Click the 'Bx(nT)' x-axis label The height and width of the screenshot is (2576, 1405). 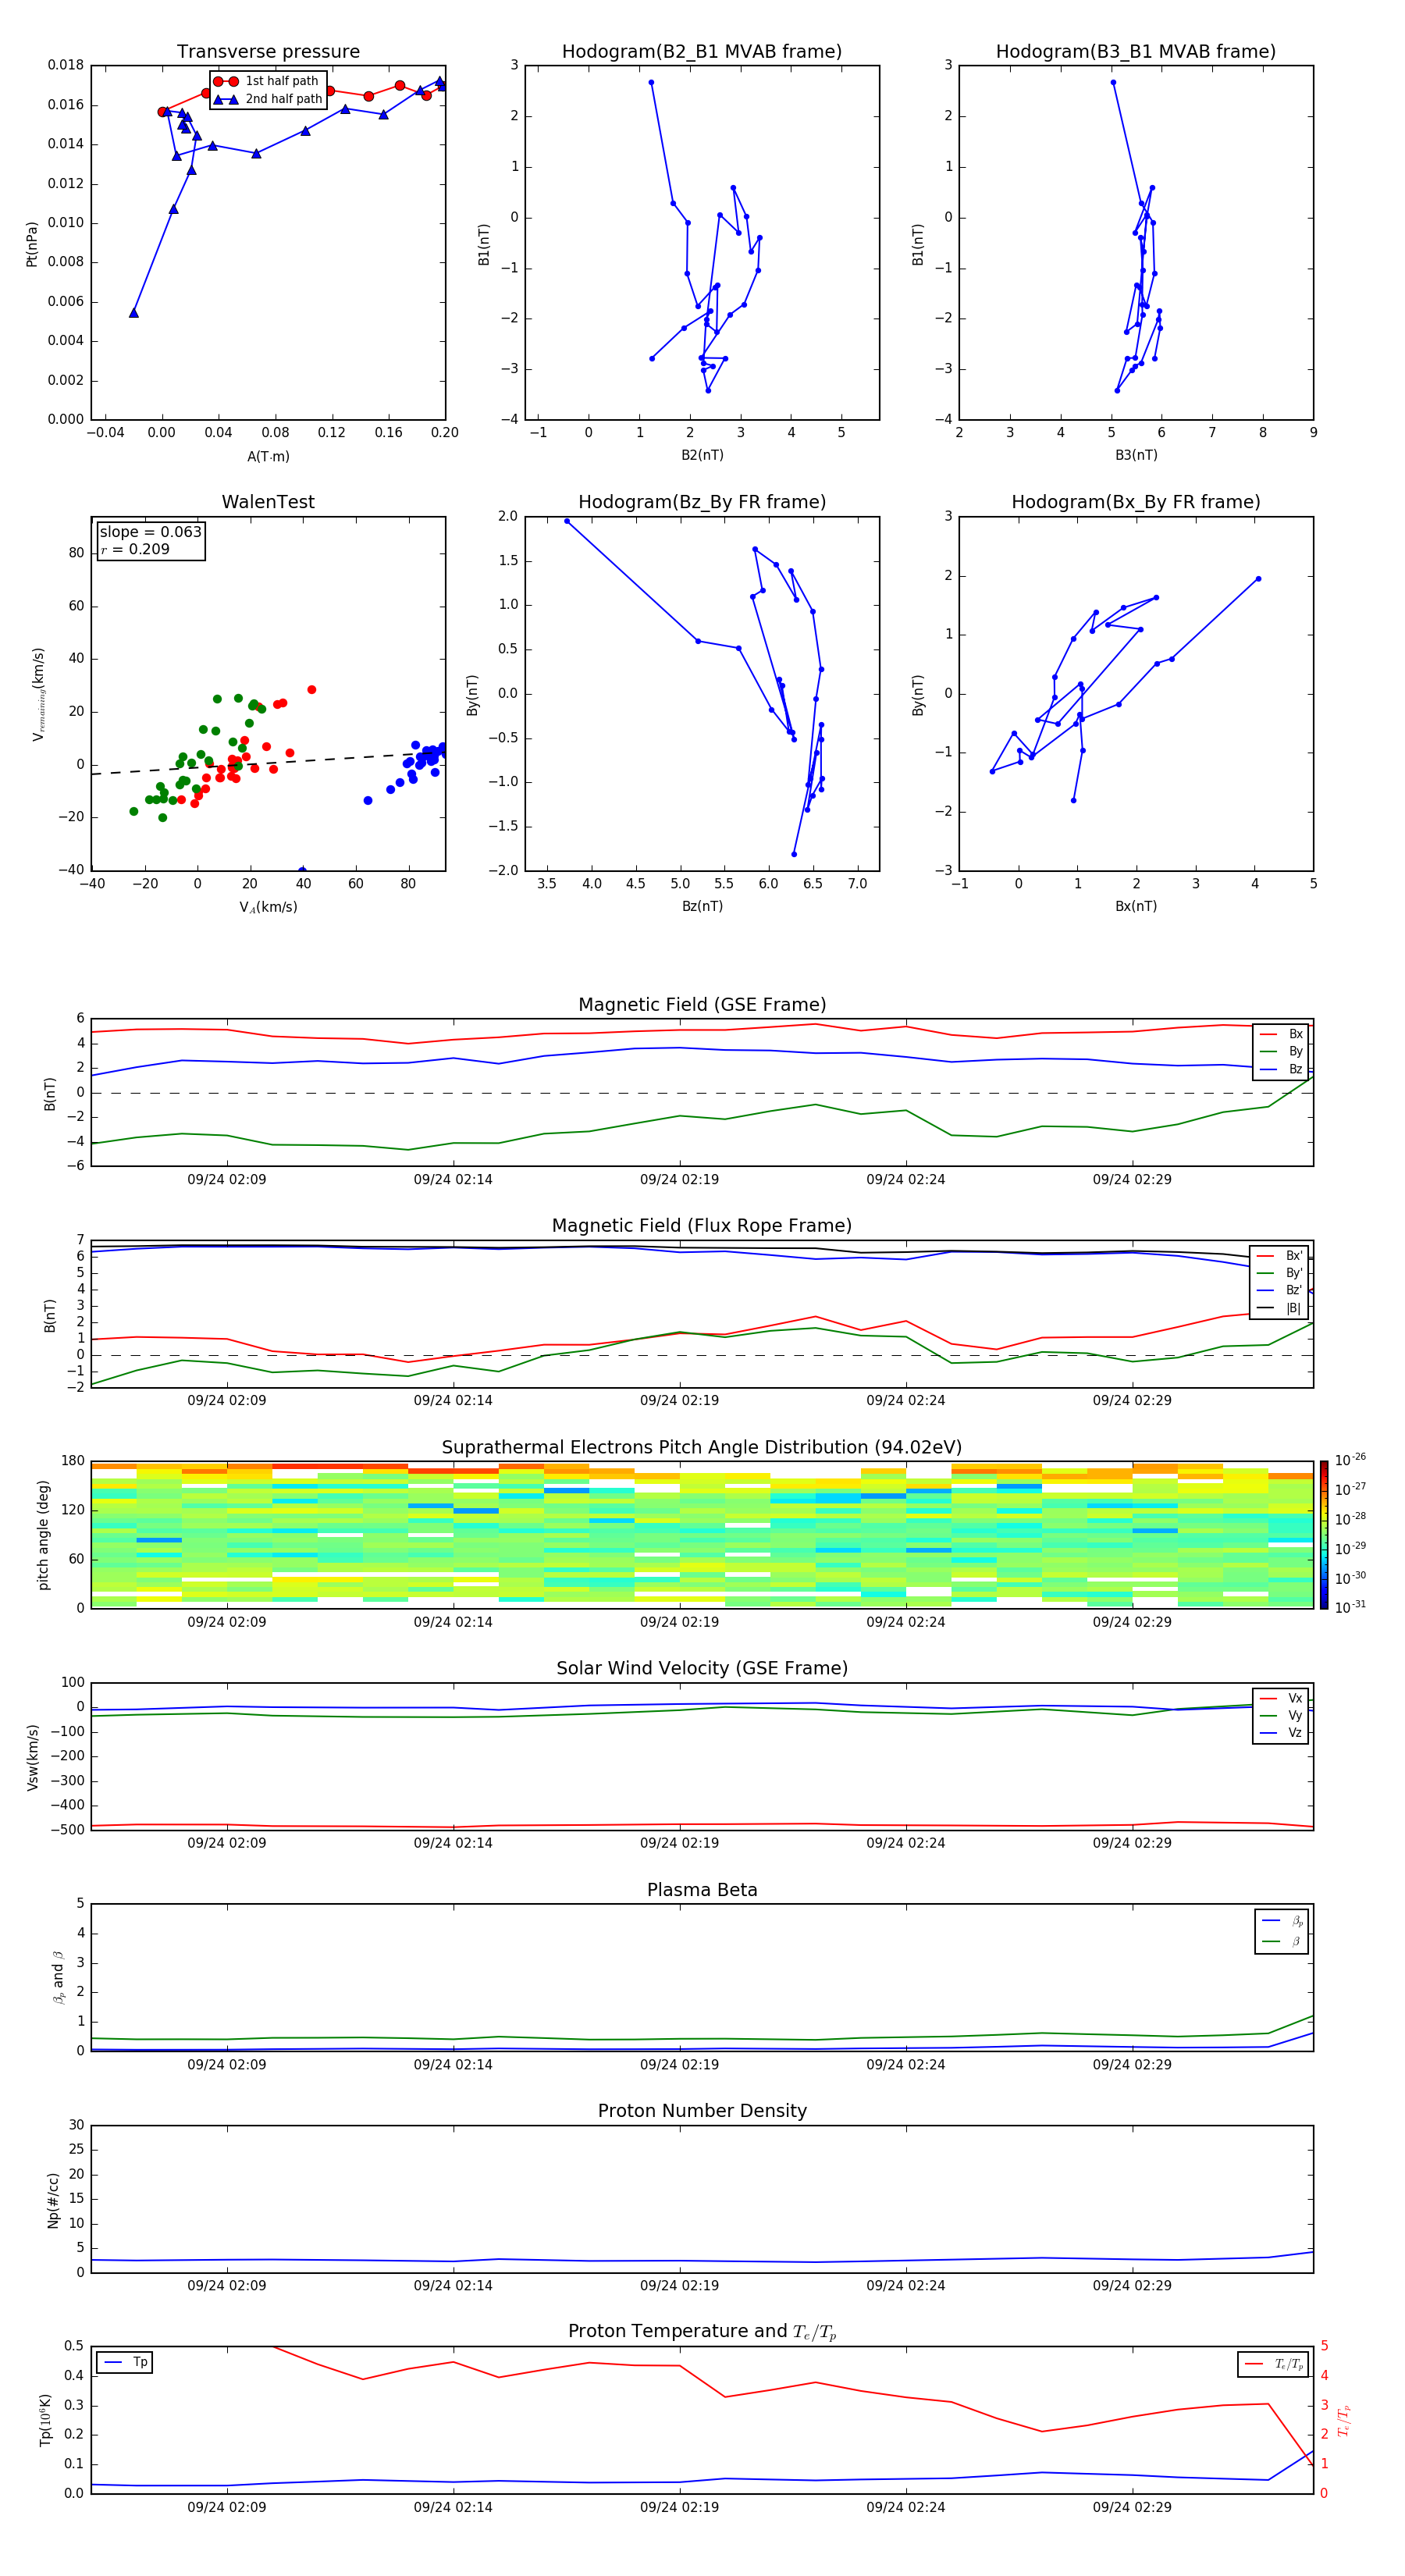(x=1136, y=906)
